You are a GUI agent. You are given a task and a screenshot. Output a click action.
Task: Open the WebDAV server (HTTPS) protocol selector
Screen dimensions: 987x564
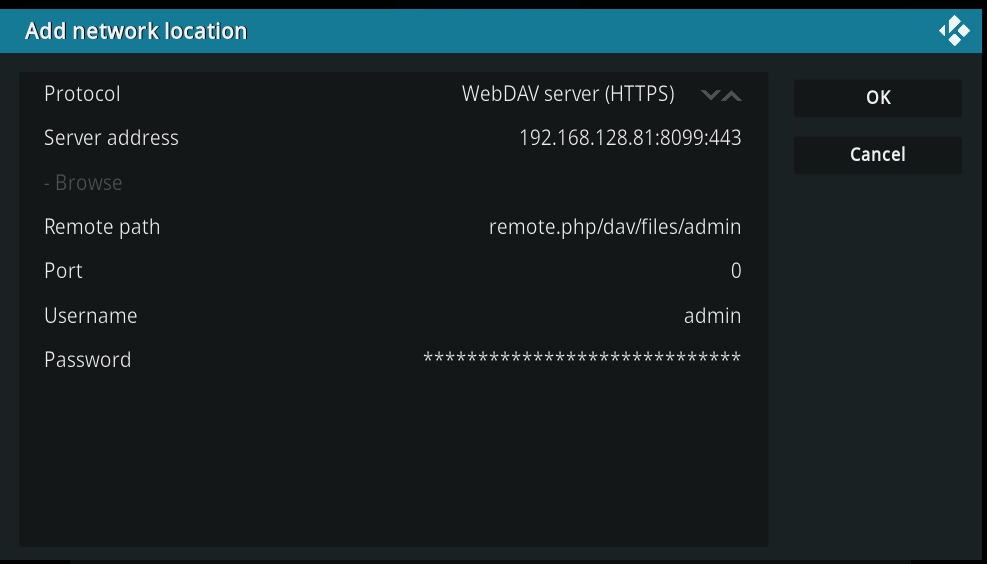pyautogui.click(x=568, y=94)
